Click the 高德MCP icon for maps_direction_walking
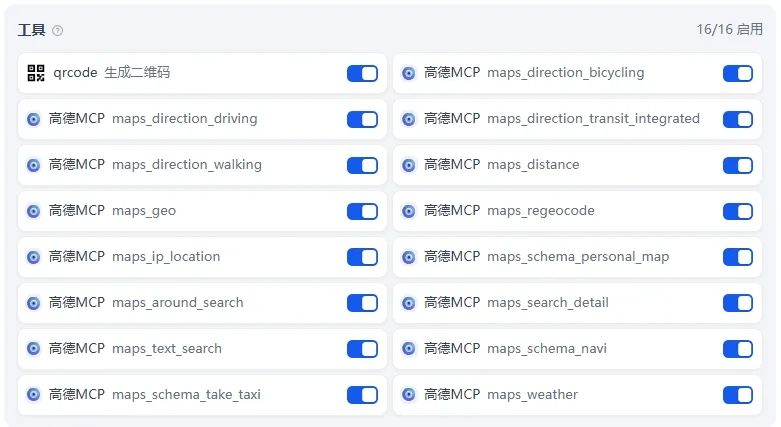Viewport: 781px width, 427px height. coord(33,165)
